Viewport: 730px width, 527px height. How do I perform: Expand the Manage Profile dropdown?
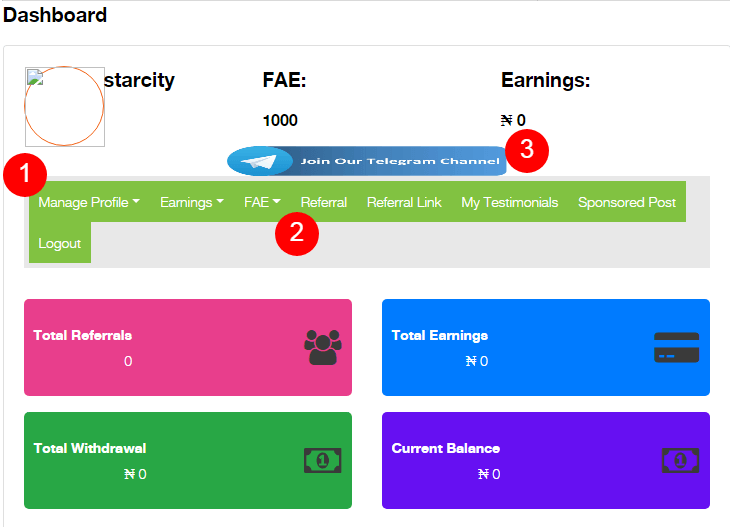(88, 202)
